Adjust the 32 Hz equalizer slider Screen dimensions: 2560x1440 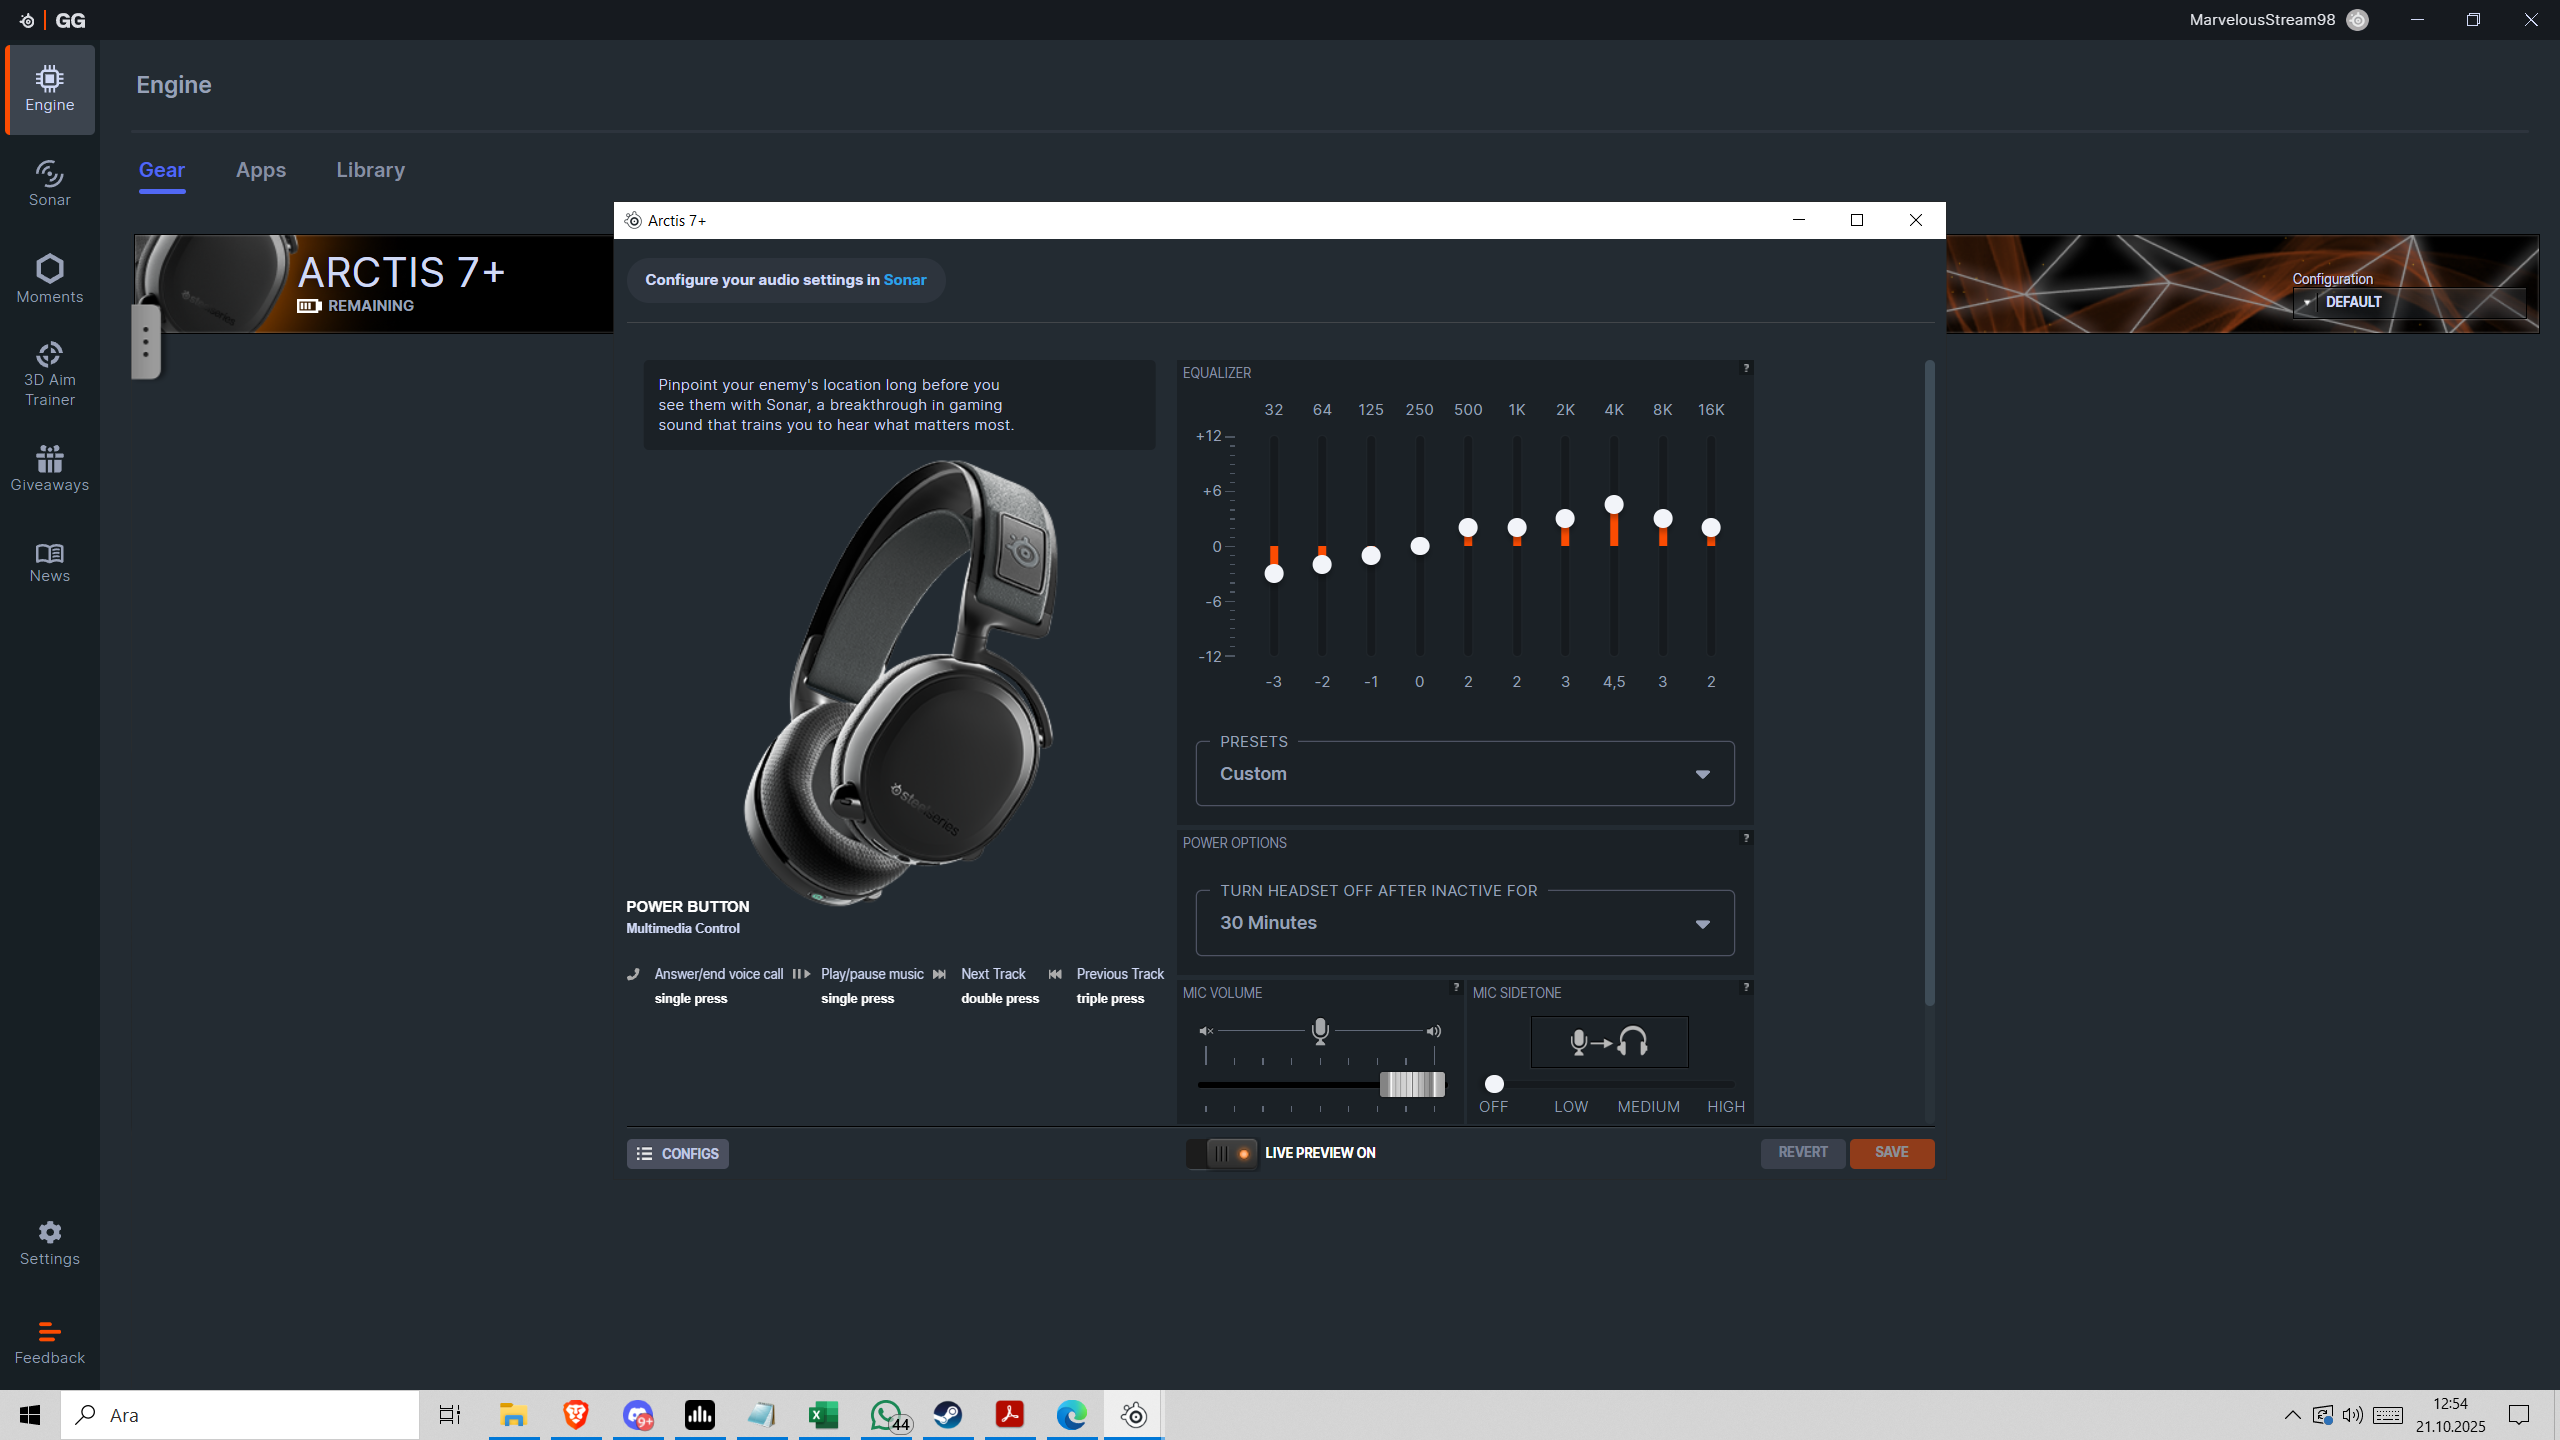(1273, 573)
